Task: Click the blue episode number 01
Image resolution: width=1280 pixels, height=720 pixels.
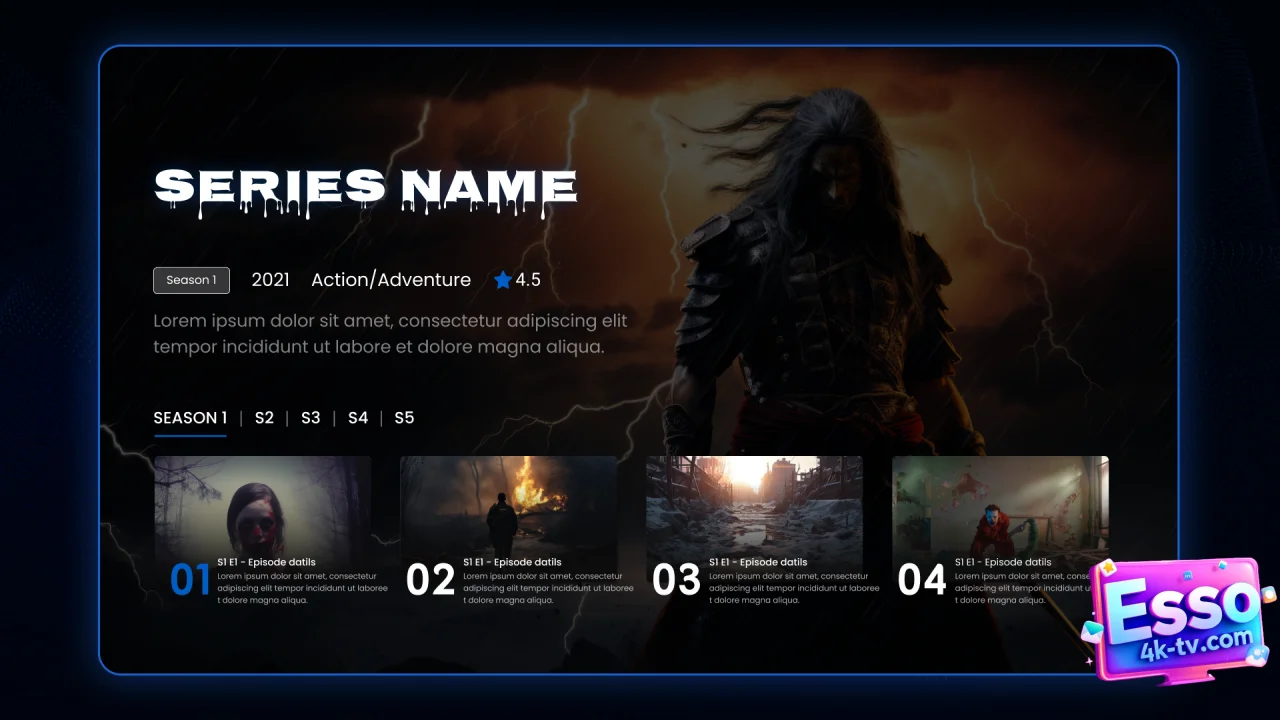Action: click(190, 580)
